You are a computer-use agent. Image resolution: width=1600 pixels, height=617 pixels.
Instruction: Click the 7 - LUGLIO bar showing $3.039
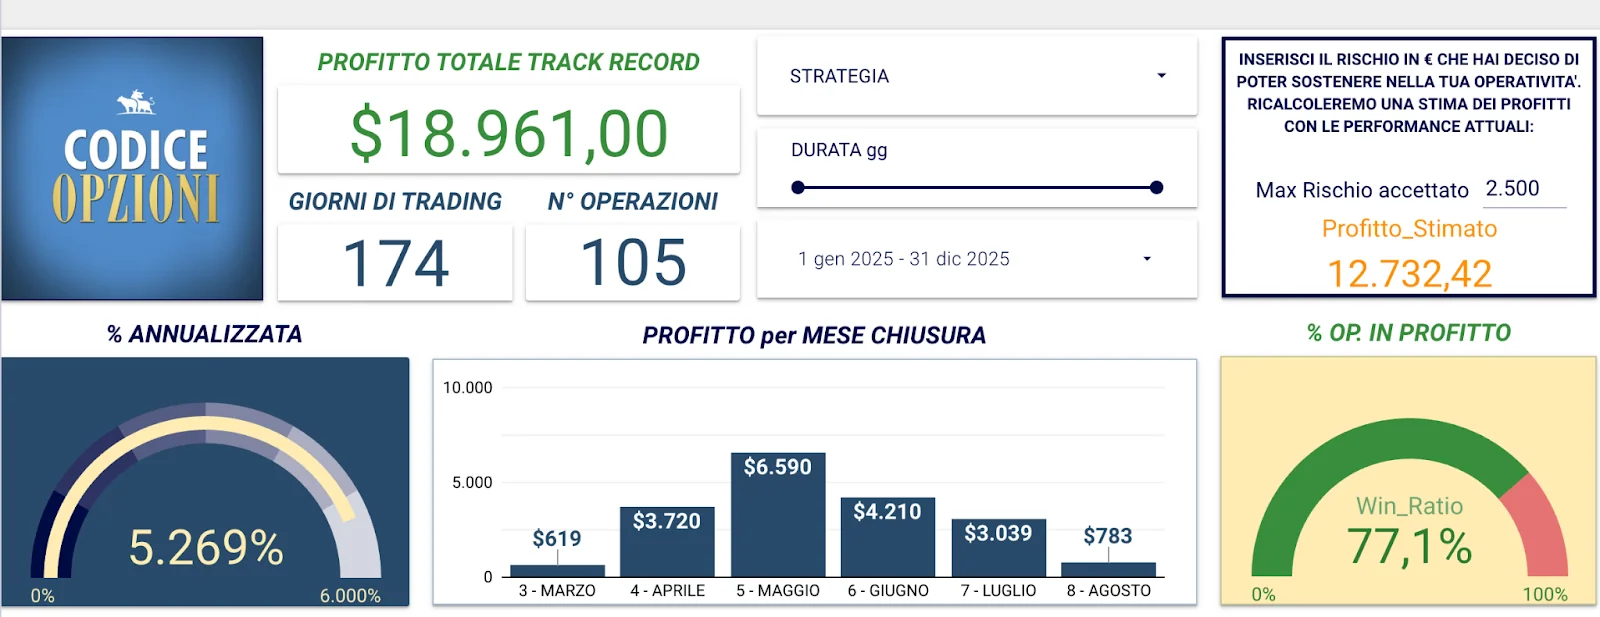998,548
